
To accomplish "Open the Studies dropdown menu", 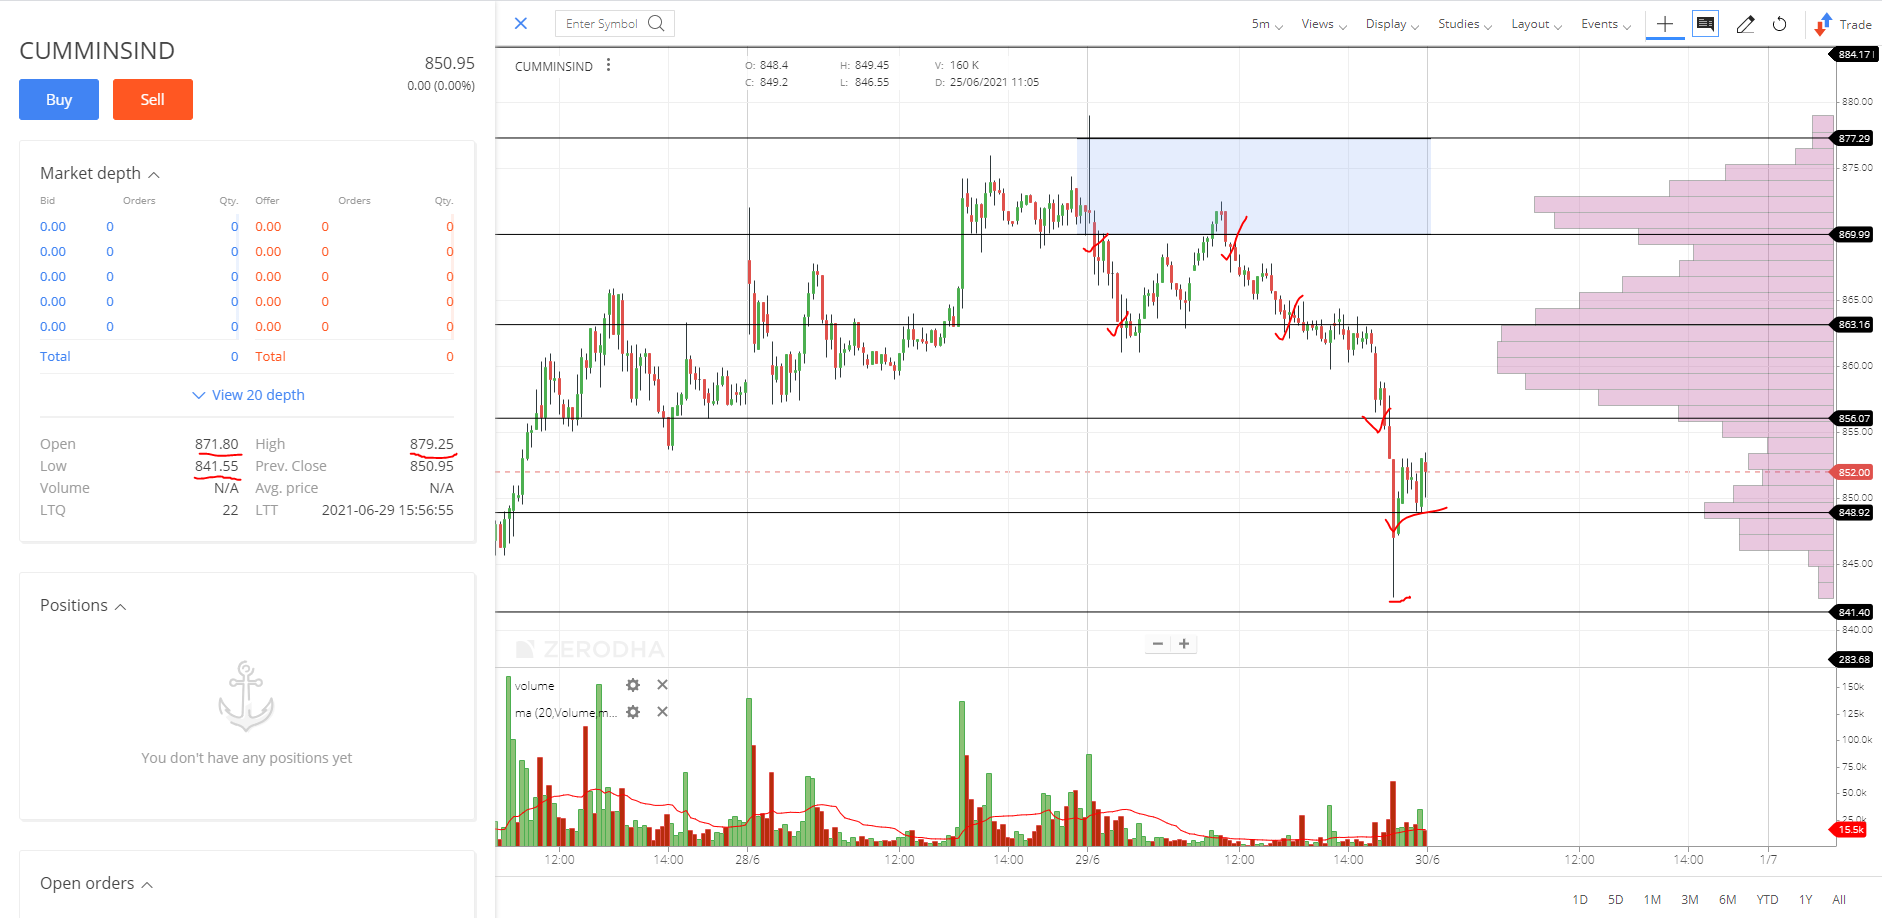I will (1465, 24).
